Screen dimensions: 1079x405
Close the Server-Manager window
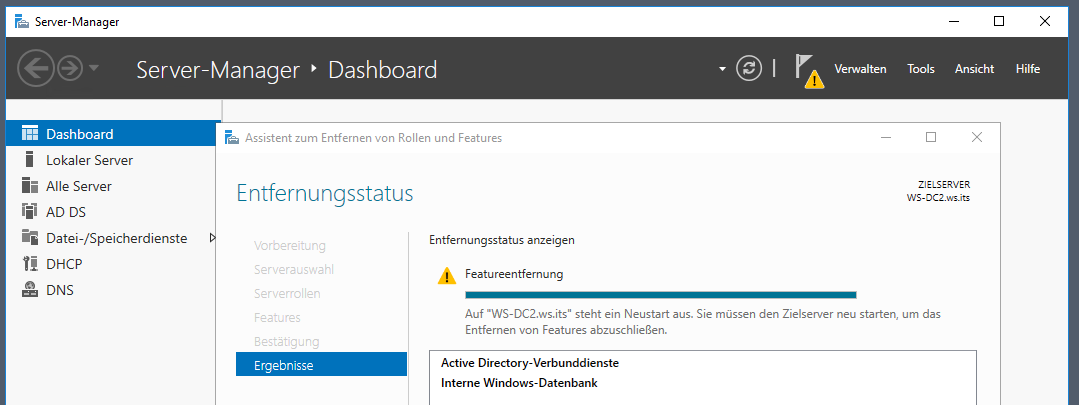point(1045,21)
